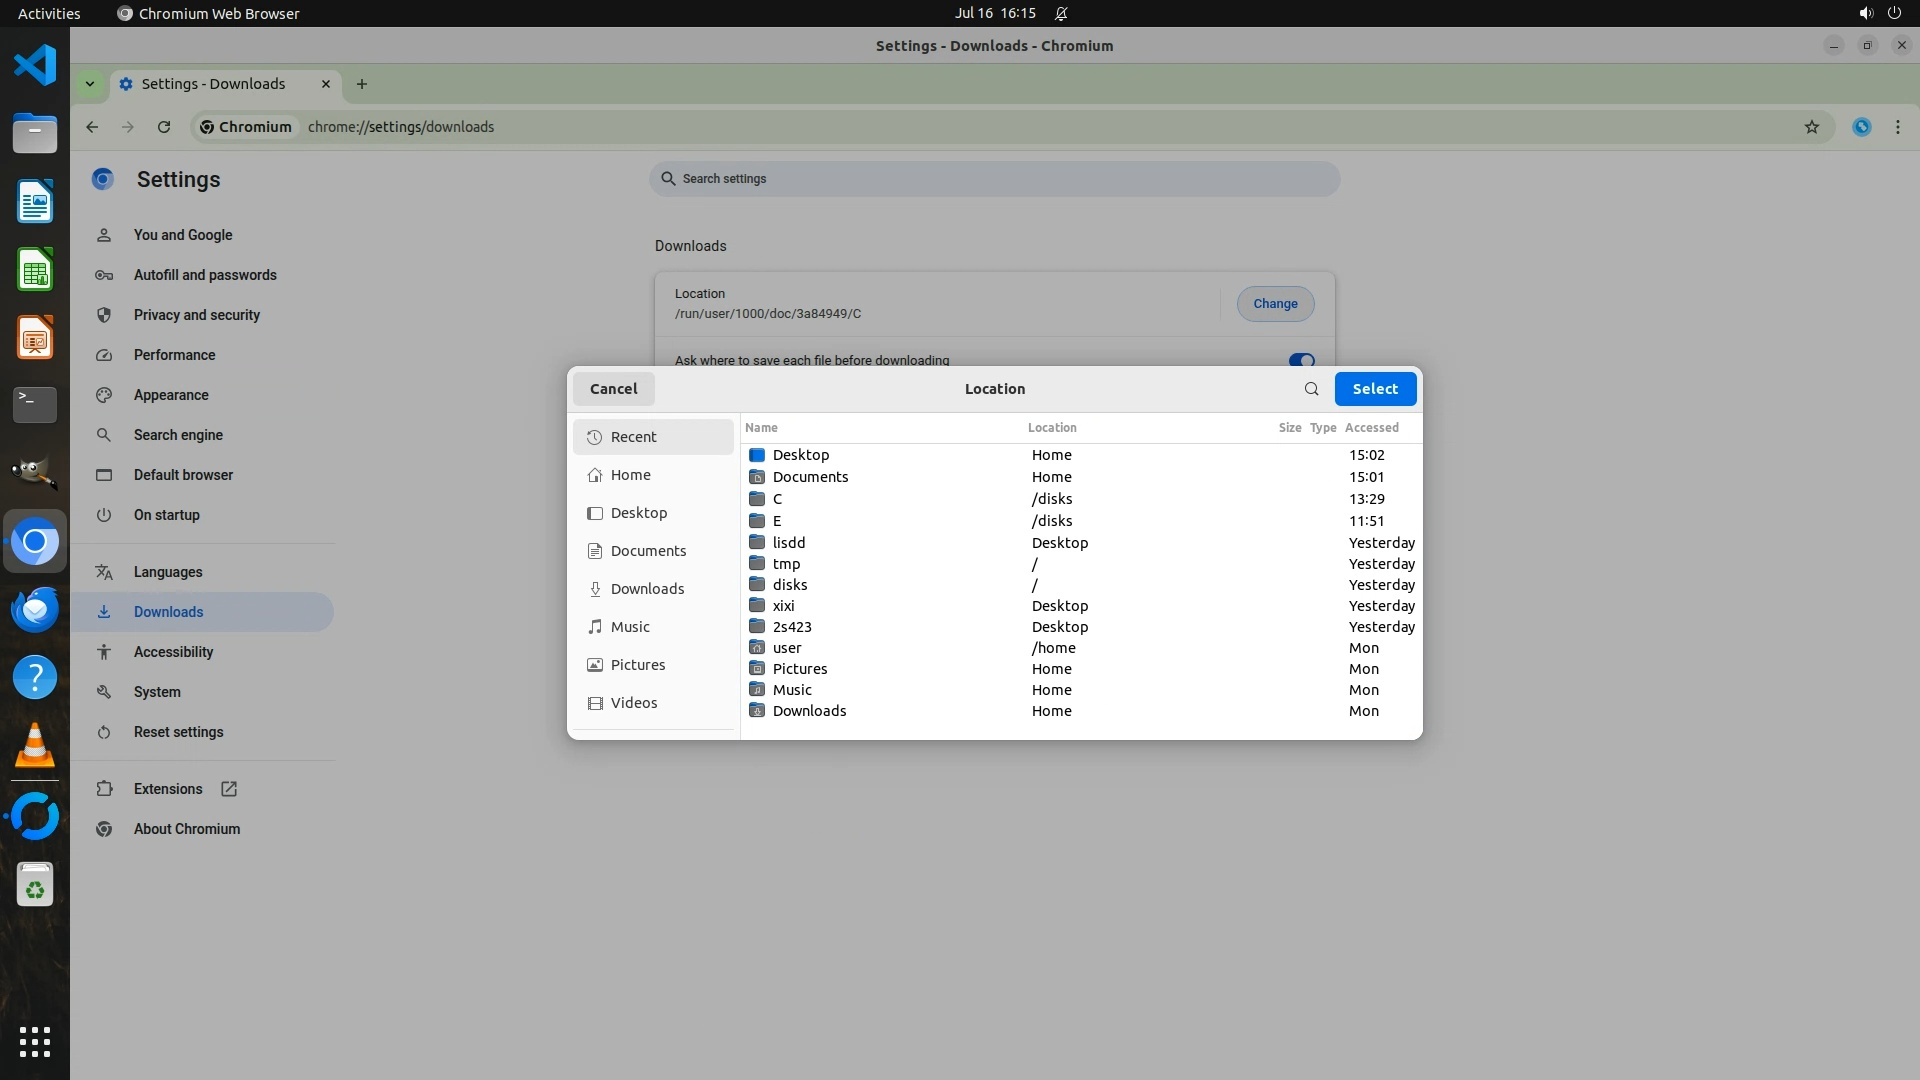Reload the page with refresh icon
Viewport: 1920px width, 1080px height.
point(164,127)
